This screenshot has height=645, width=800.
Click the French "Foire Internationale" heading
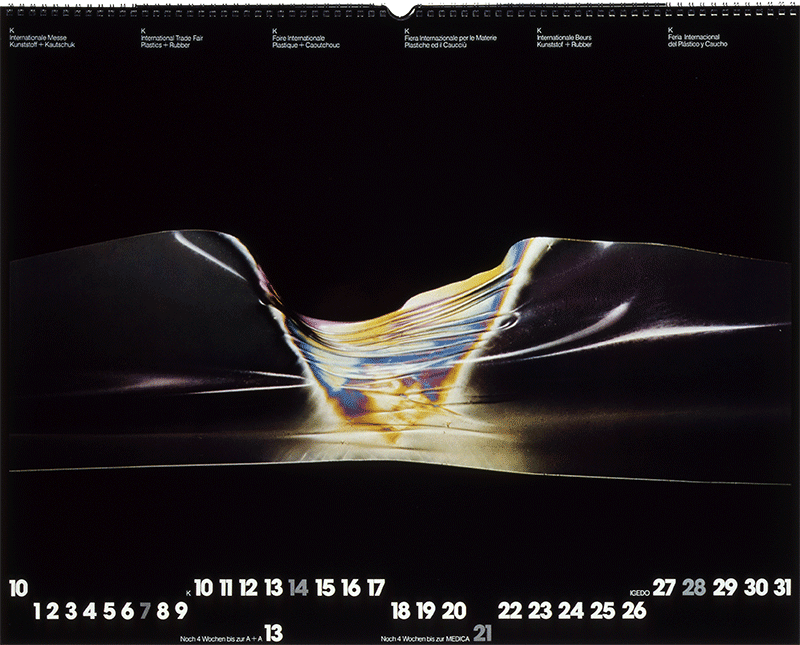(x=305, y=41)
